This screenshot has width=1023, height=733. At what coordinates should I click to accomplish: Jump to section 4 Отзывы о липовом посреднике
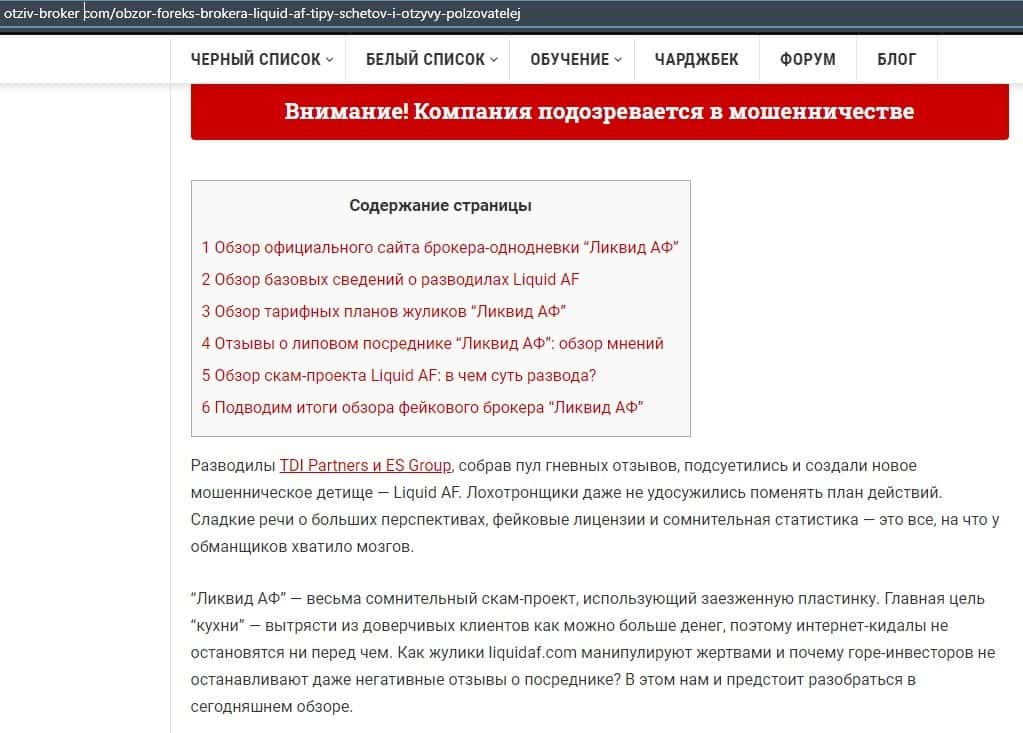point(432,344)
